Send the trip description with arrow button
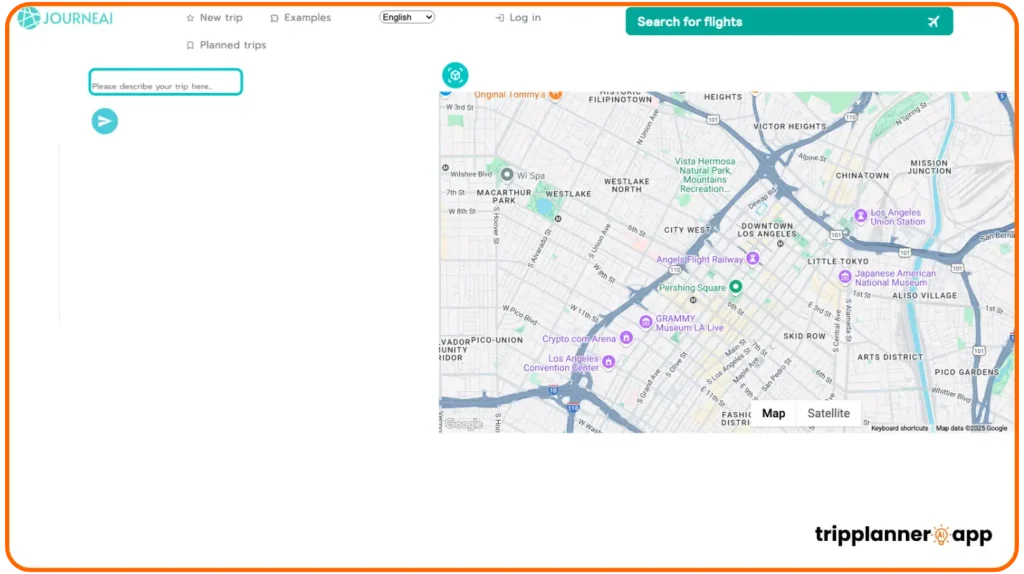The width and height of the screenshot is (1024, 574). (x=104, y=121)
